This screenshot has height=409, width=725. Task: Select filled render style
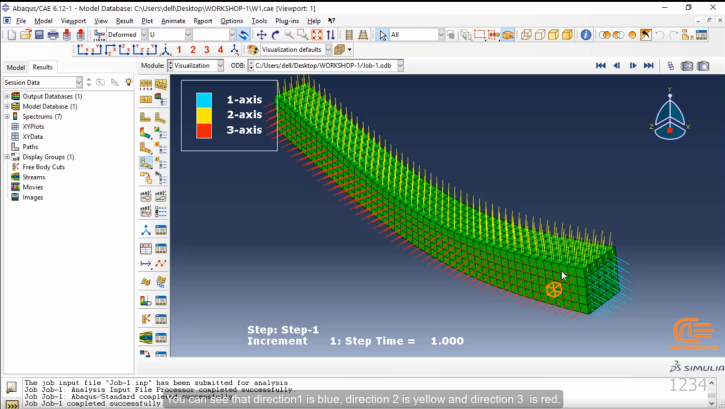point(553,35)
